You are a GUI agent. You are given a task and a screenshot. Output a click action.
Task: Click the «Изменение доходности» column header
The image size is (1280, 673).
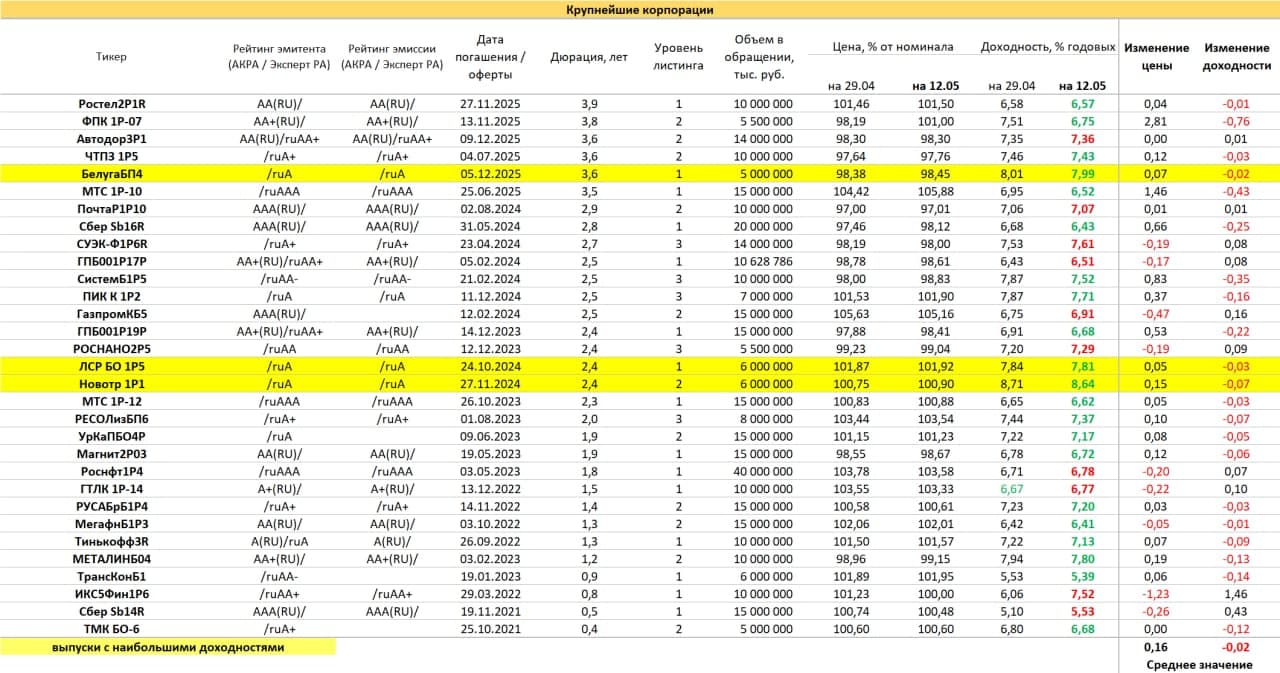click(1237, 56)
